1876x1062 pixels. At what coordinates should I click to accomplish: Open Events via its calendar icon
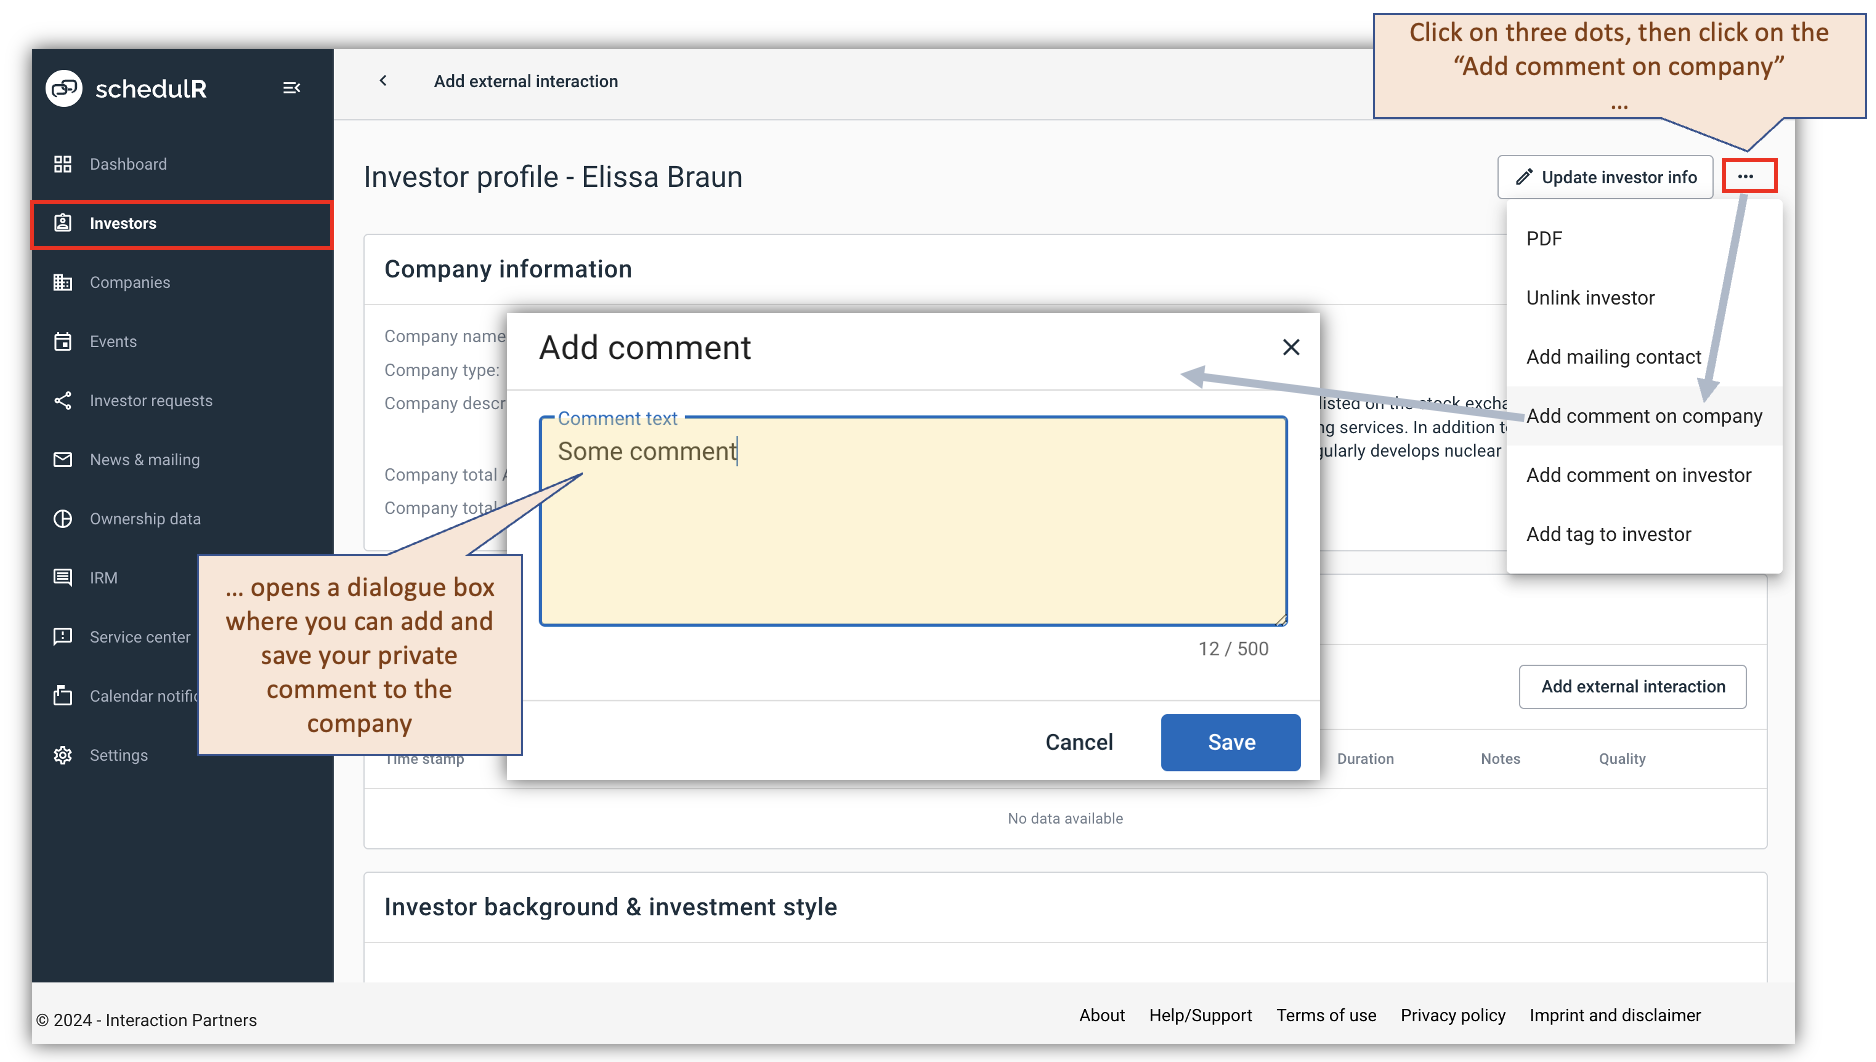[x=62, y=341]
